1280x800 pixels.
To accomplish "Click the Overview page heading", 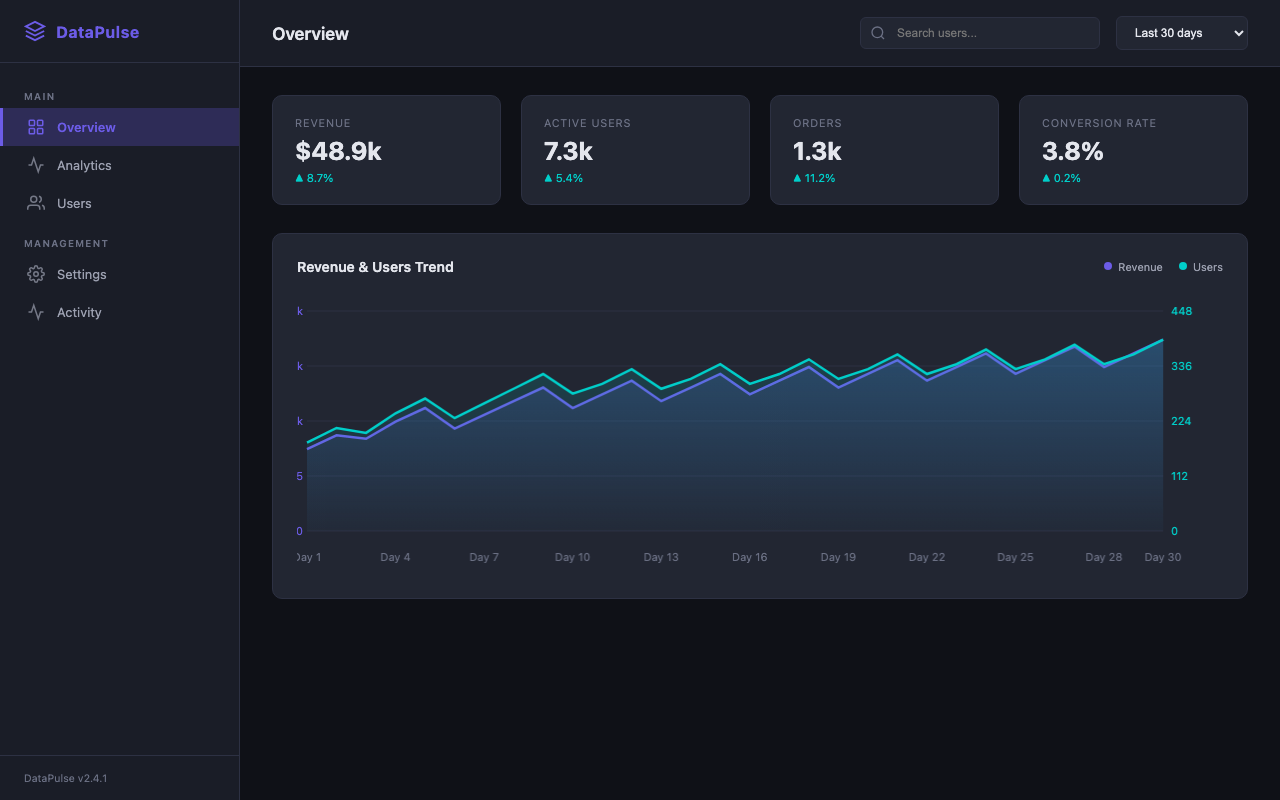I will (x=310, y=34).
